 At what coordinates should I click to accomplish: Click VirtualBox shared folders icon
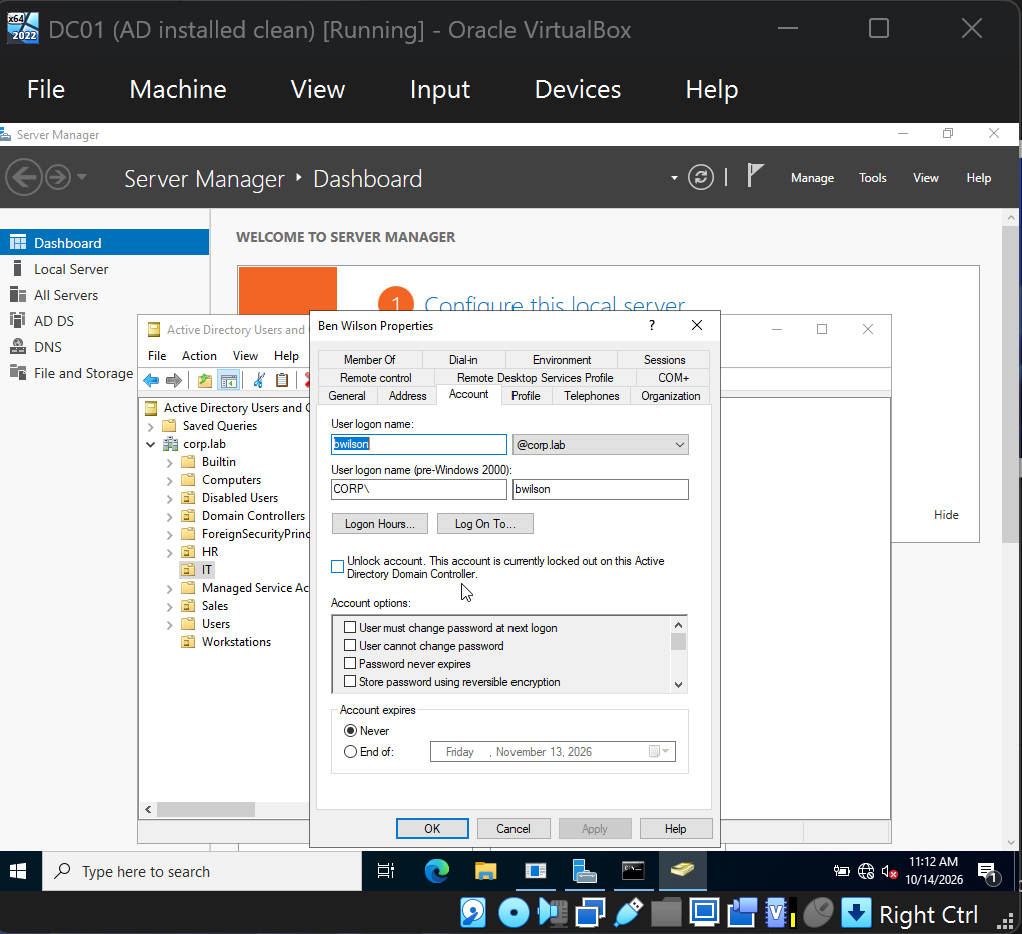(x=666, y=913)
